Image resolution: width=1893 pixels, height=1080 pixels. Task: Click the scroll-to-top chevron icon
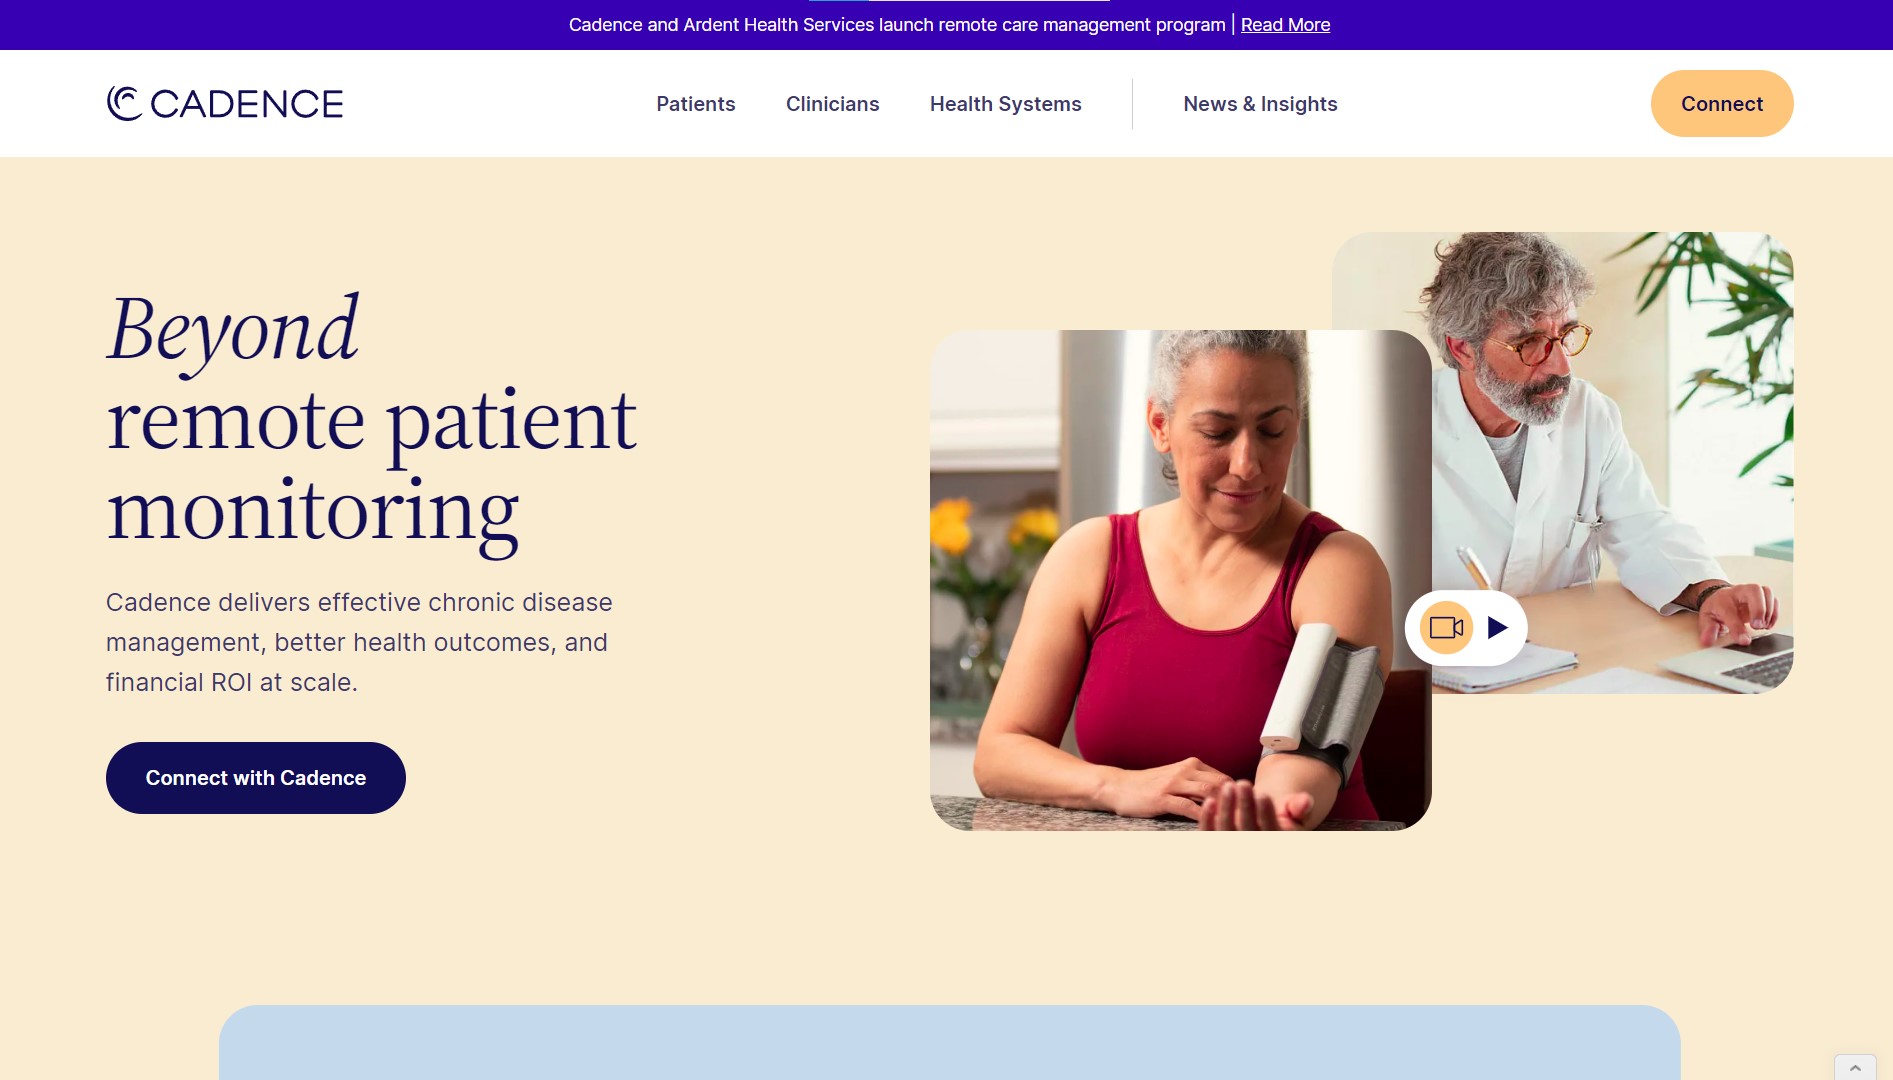coord(1855,1067)
